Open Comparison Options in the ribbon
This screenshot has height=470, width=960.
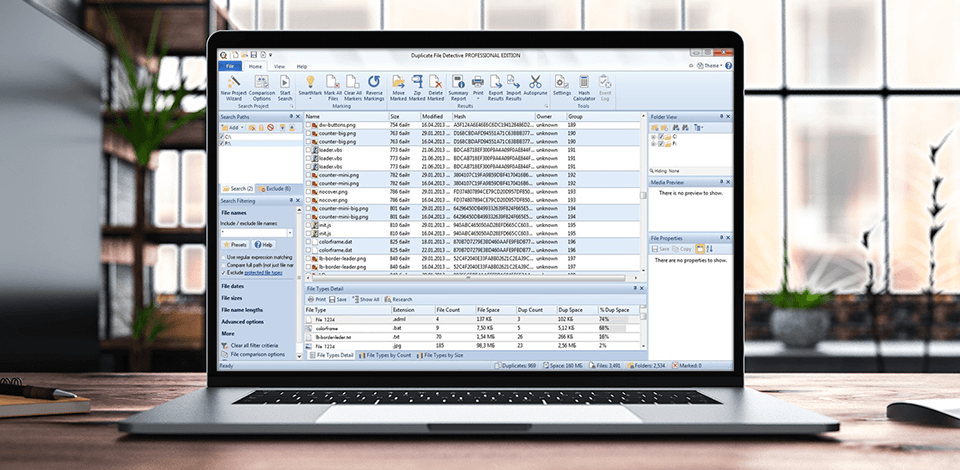click(x=261, y=88)
